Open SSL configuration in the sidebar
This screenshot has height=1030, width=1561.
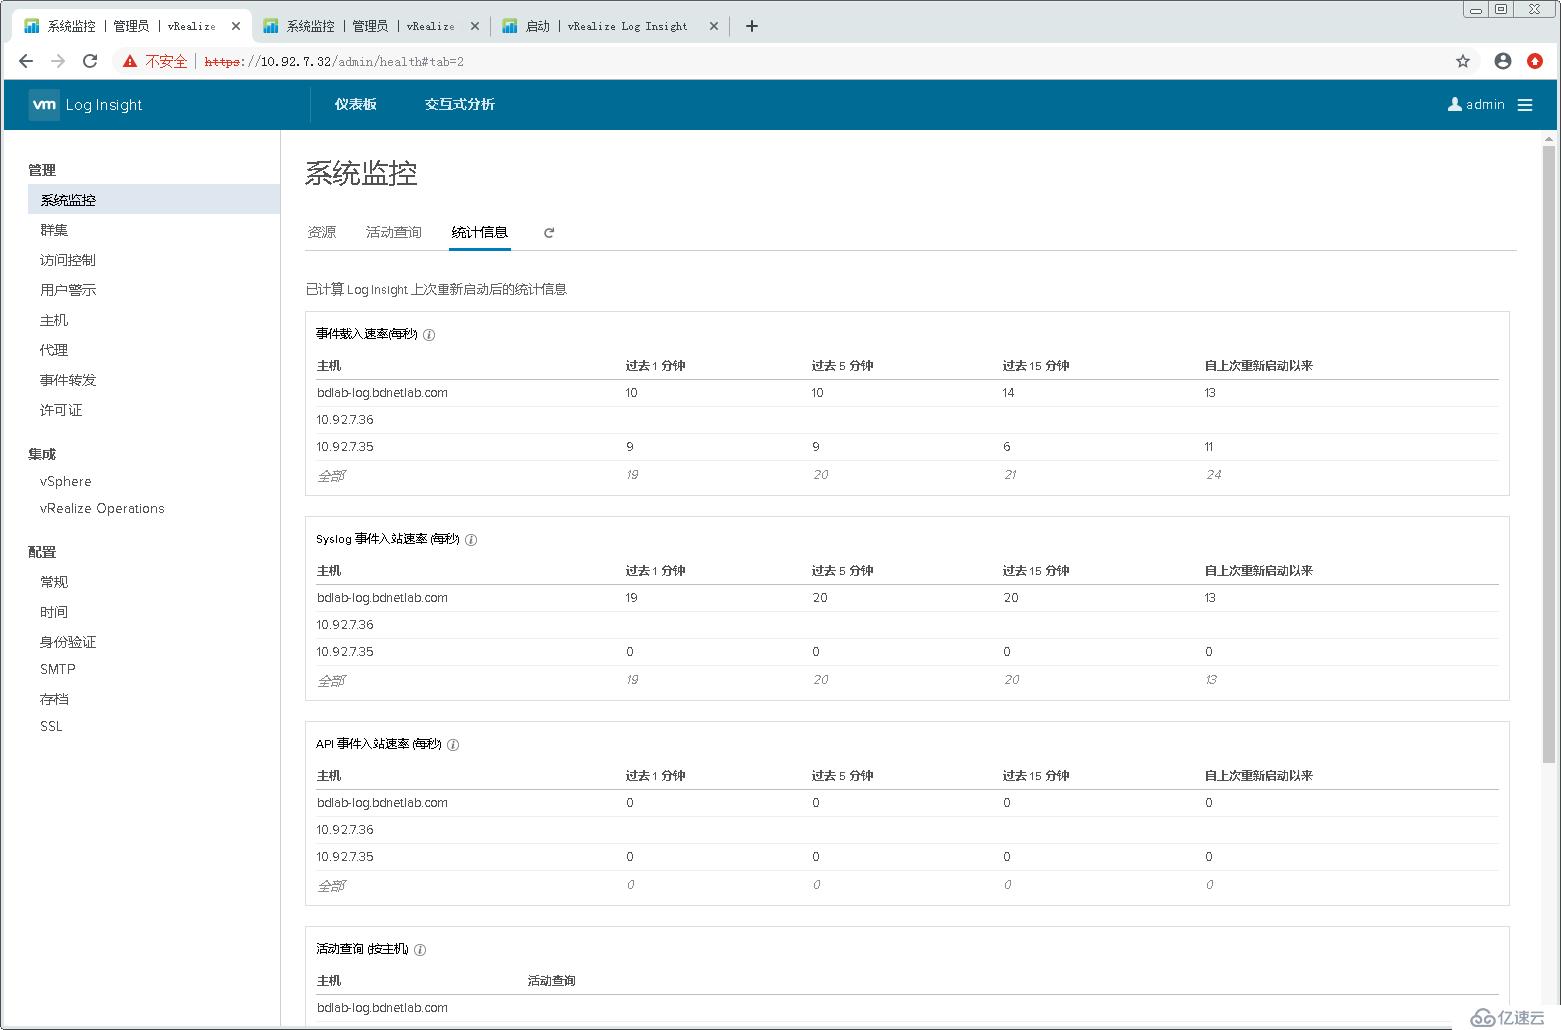pyautogui.click(x=51, y=726)
